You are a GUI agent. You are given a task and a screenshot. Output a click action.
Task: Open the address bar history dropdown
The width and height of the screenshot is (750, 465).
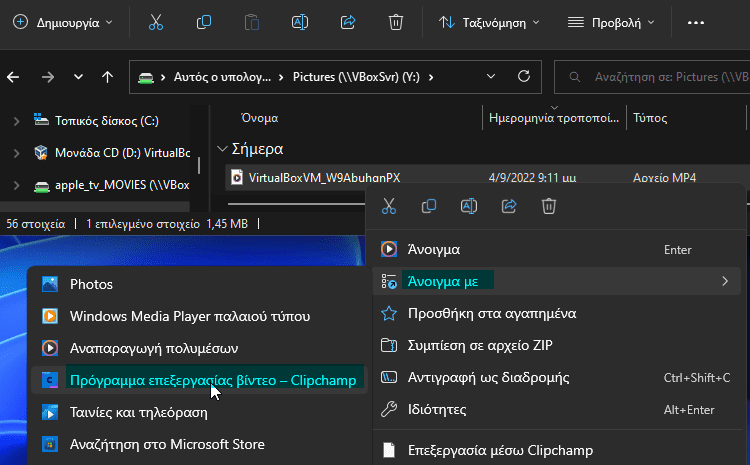pyautogui.click(x=491, y=77)
